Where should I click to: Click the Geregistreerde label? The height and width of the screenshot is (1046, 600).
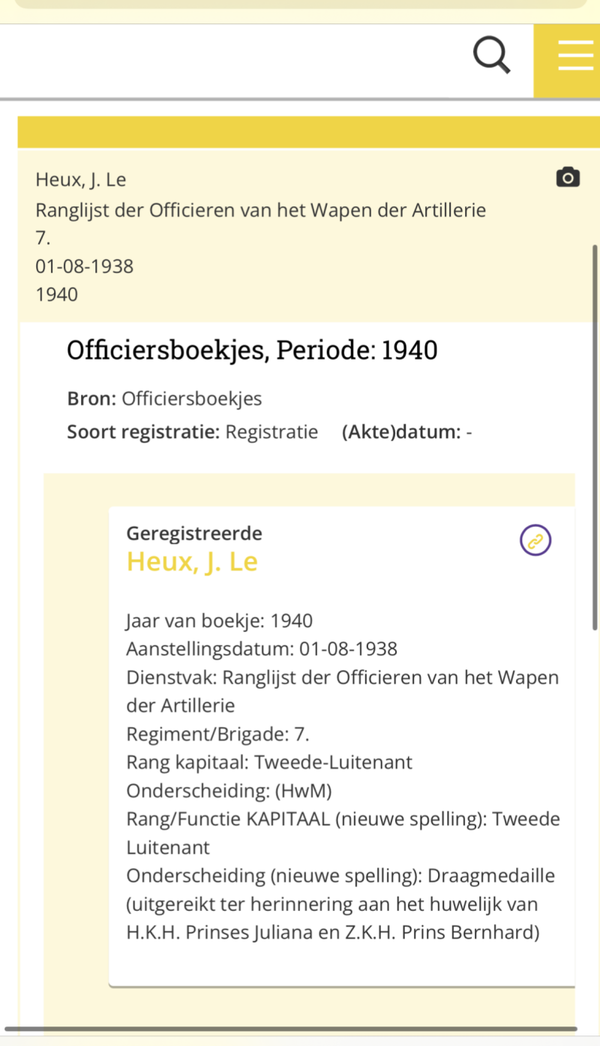(x=194, y=534)
